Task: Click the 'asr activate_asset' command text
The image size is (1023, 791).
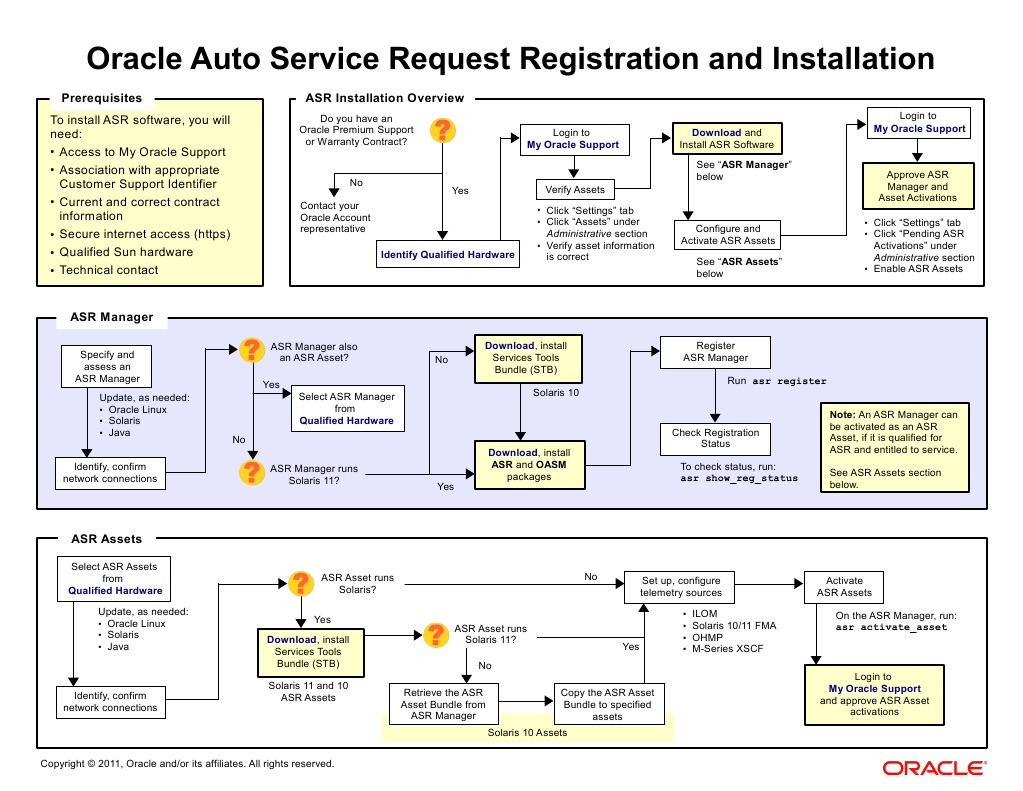Action: 891,627
